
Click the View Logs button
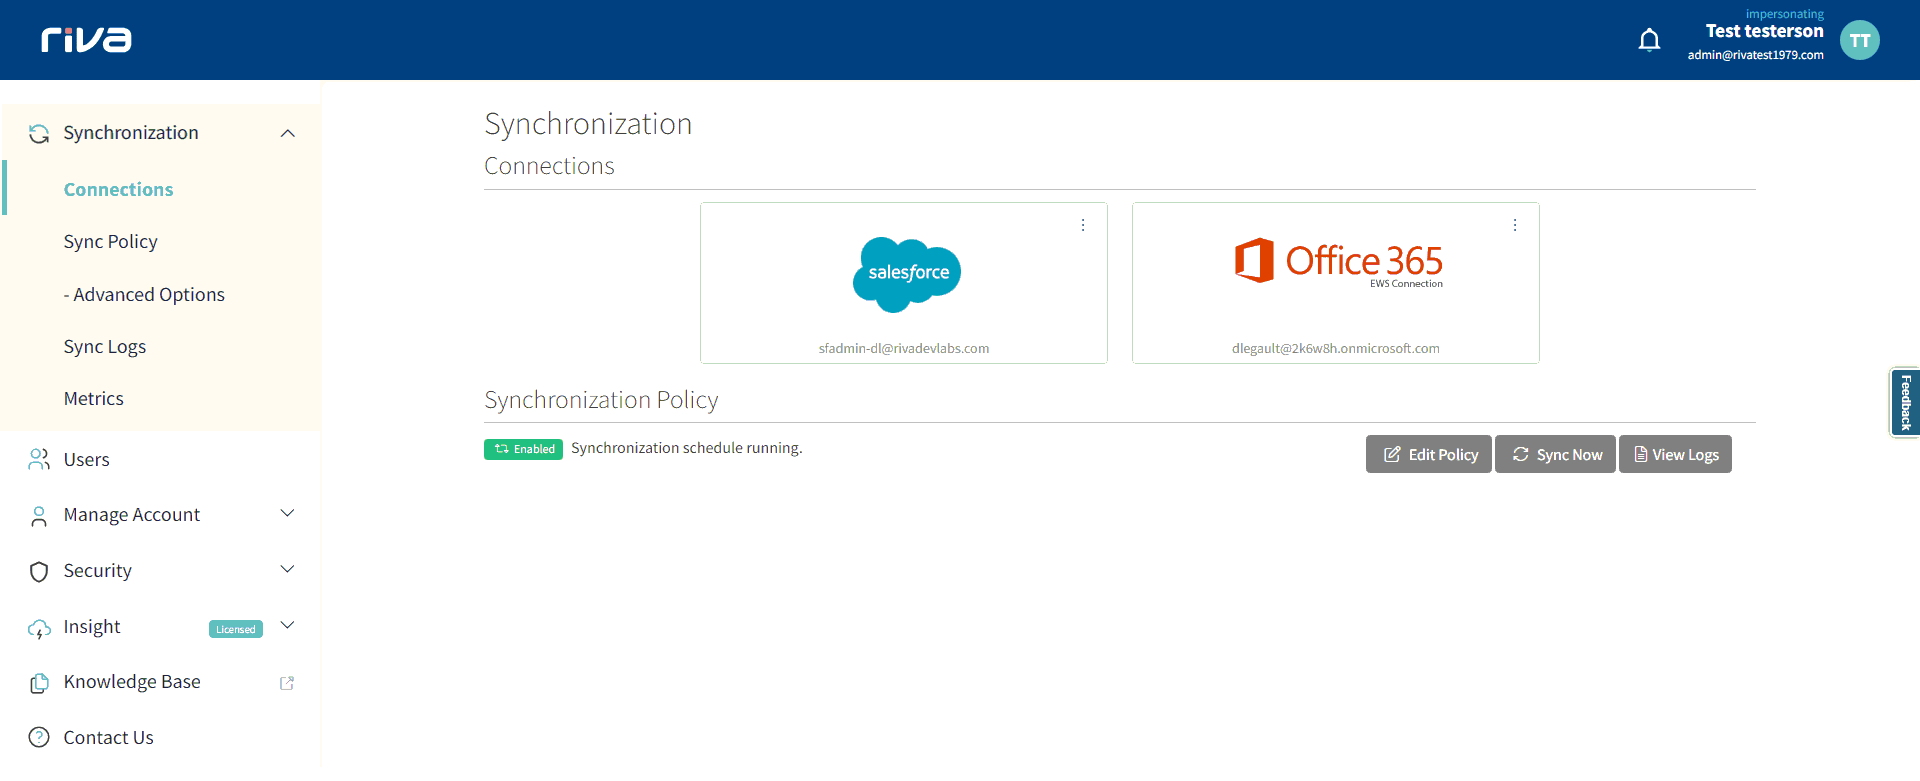pos(1675,455)
